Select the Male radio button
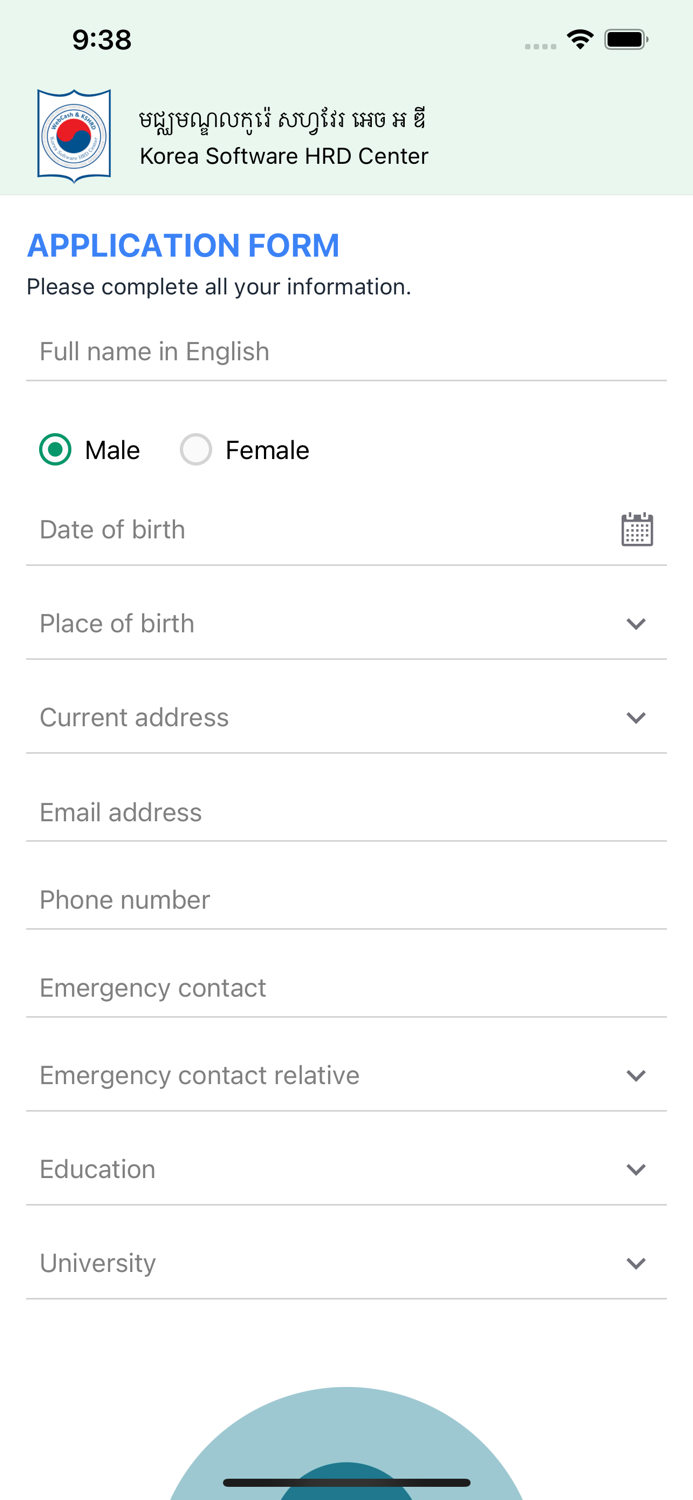This screenshot has width=693, height=1500. pos(55,450)
